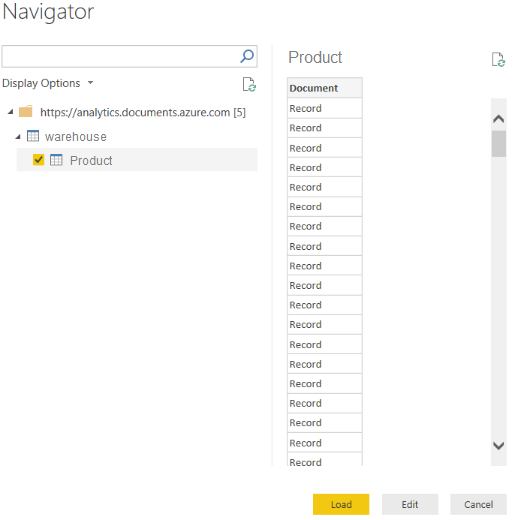
Task: Collapse the analytics.documents.azure.com node
Action: (11, 112)
